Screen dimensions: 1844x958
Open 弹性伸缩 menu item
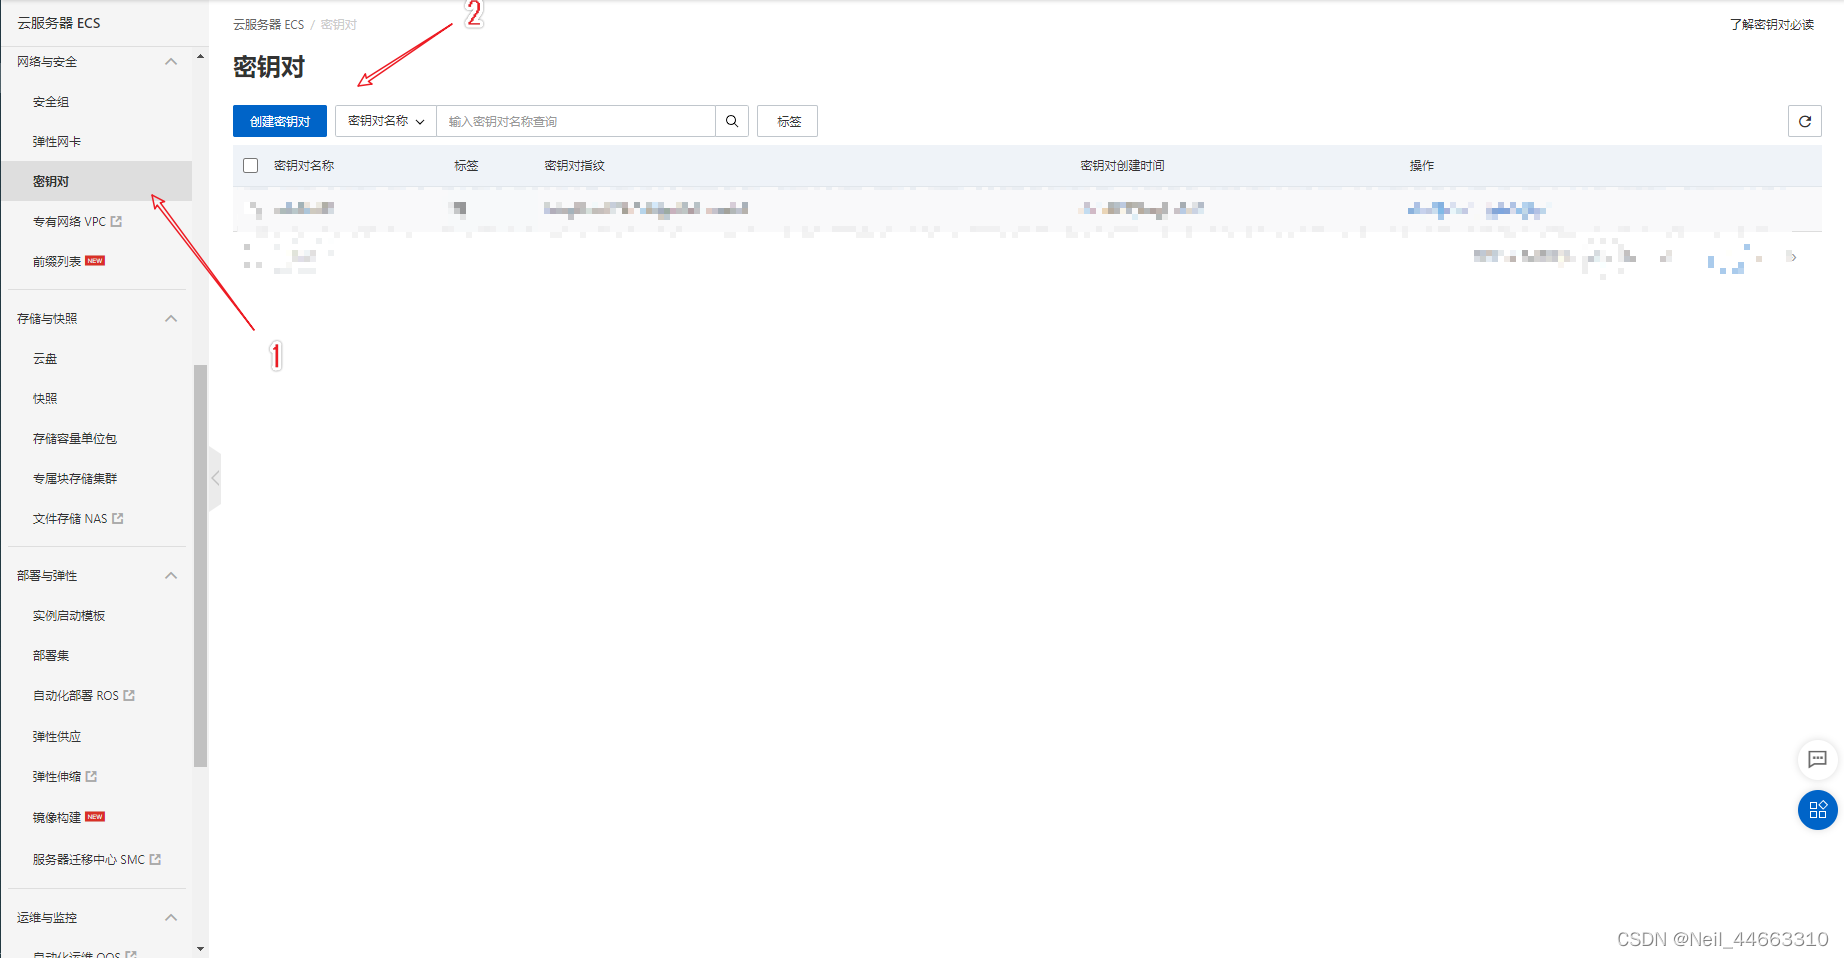(x=57, y=777)
